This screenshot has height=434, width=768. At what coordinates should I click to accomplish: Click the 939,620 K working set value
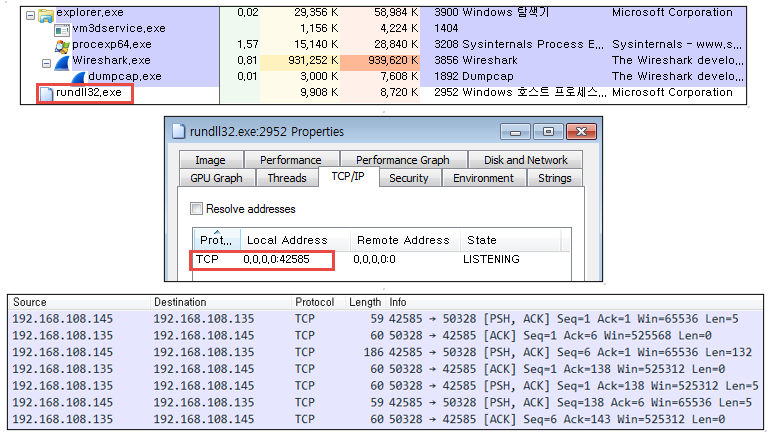(393, 61)
